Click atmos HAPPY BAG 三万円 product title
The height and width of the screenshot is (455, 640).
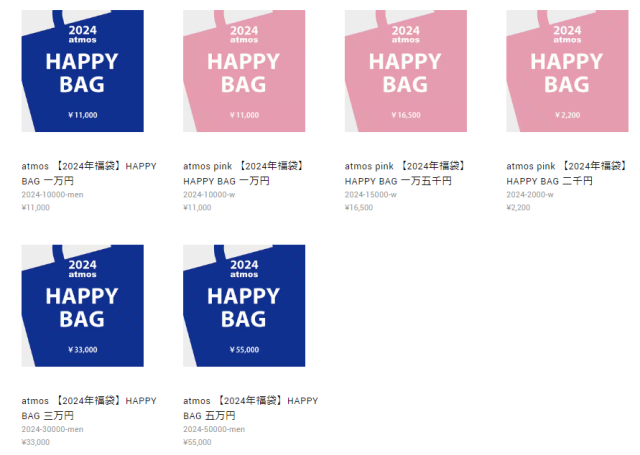coord(89,408)
